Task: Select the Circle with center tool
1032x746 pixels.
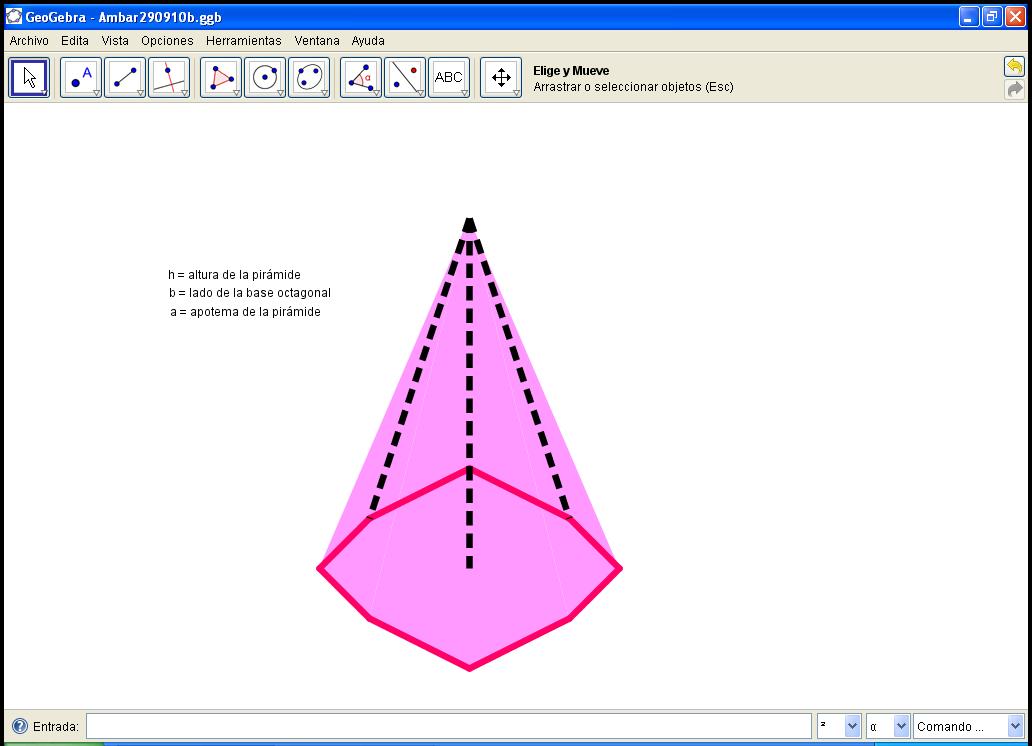Action: click(265, 77)
